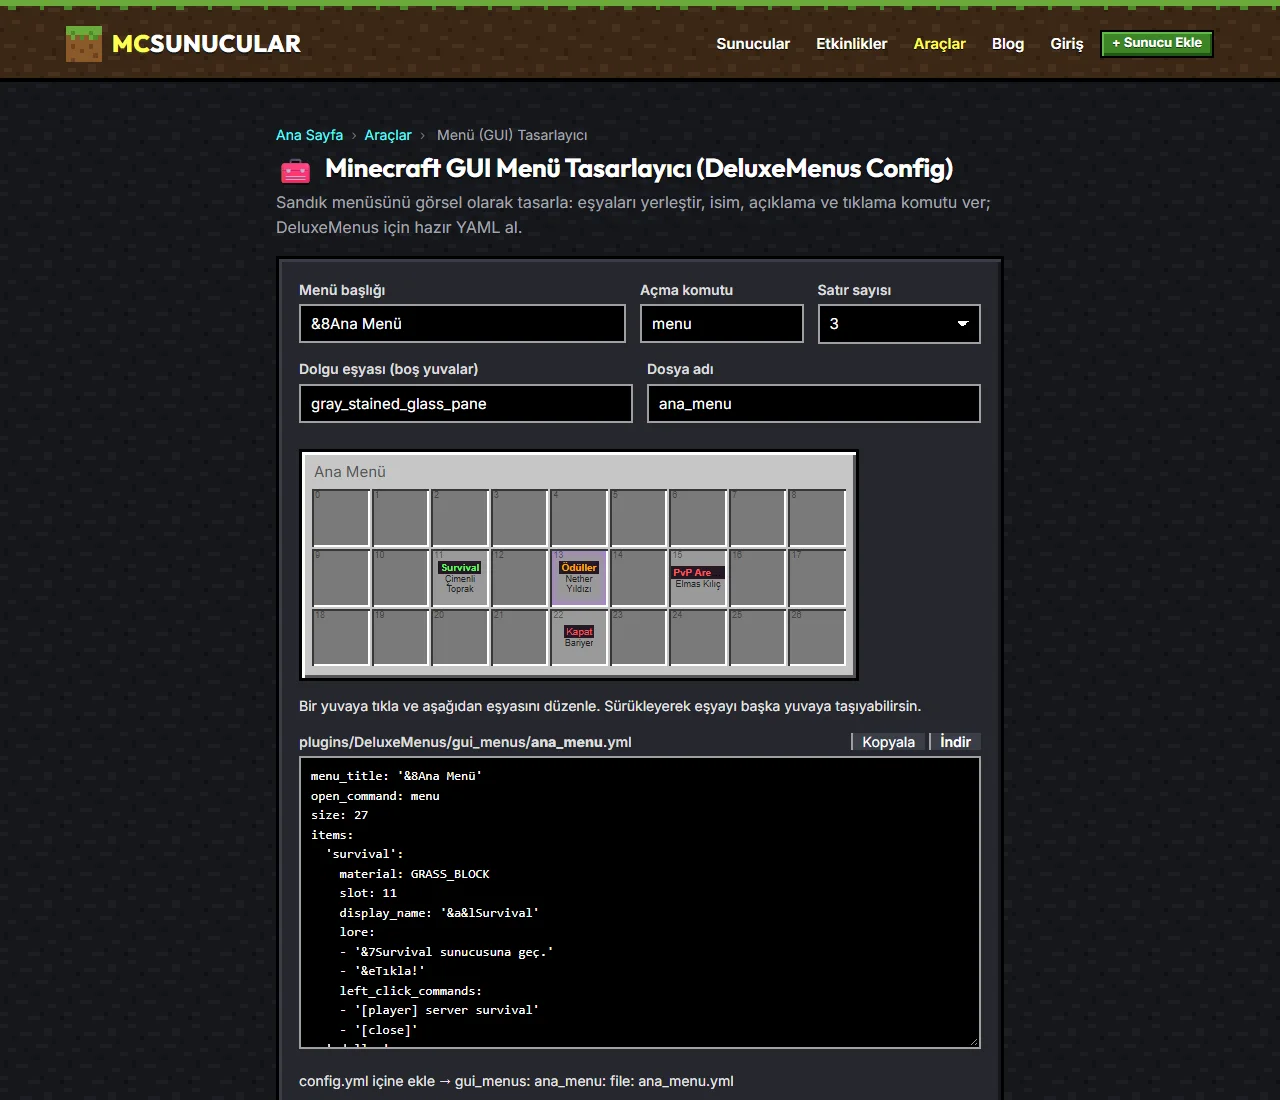Click the textarea resize handle corner
Image resolution: width=1280 pixels, height=1100 pixels.
coord(973,1041)
